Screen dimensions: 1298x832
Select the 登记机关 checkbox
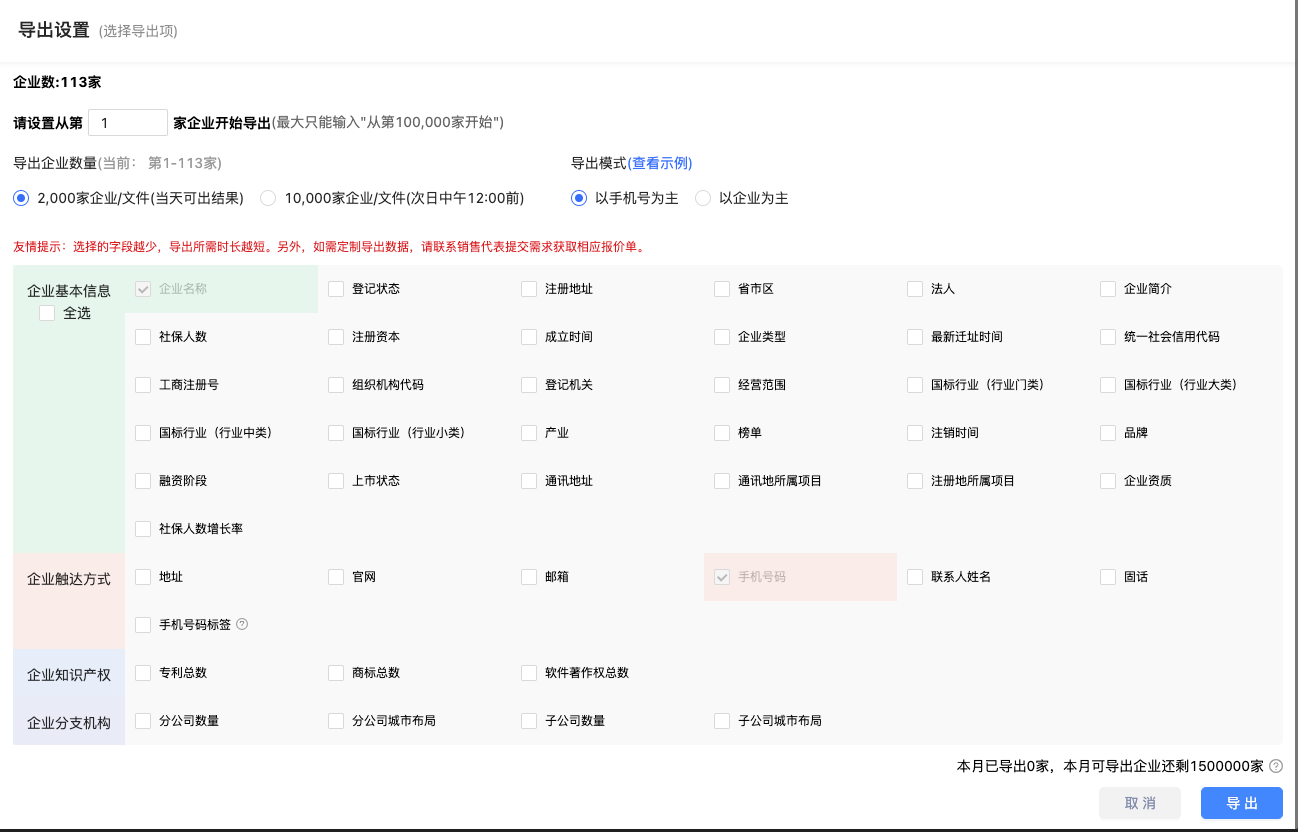click(529, 385)
